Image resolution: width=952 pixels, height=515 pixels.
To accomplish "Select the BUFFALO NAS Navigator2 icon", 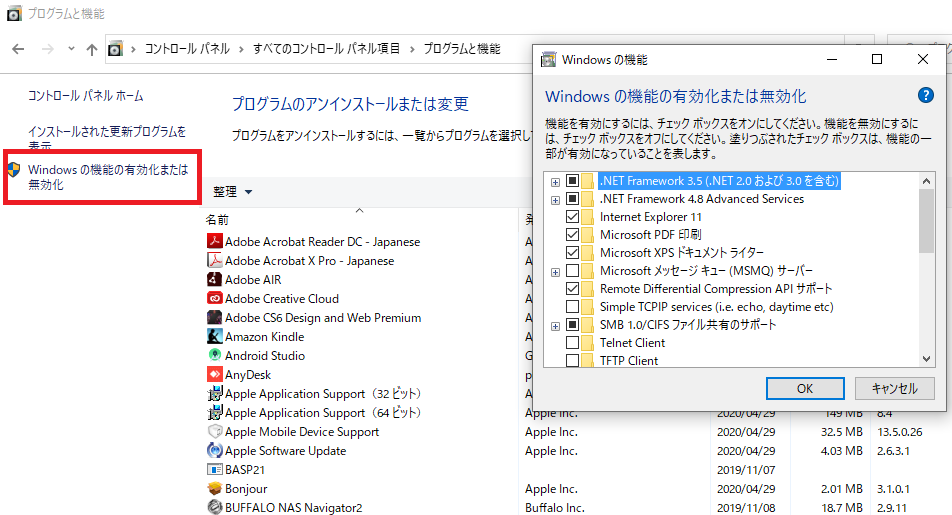I will [214, 507].
